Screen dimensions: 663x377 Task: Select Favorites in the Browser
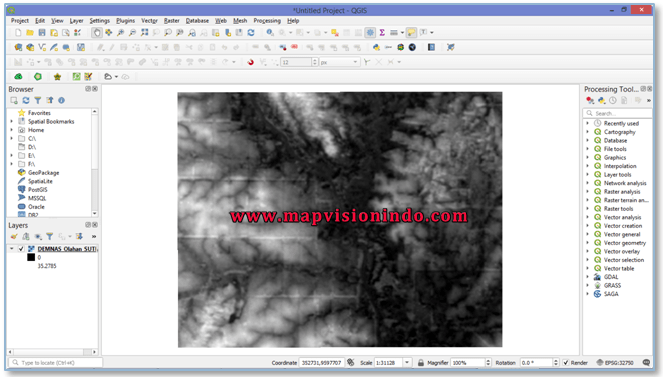39,113
